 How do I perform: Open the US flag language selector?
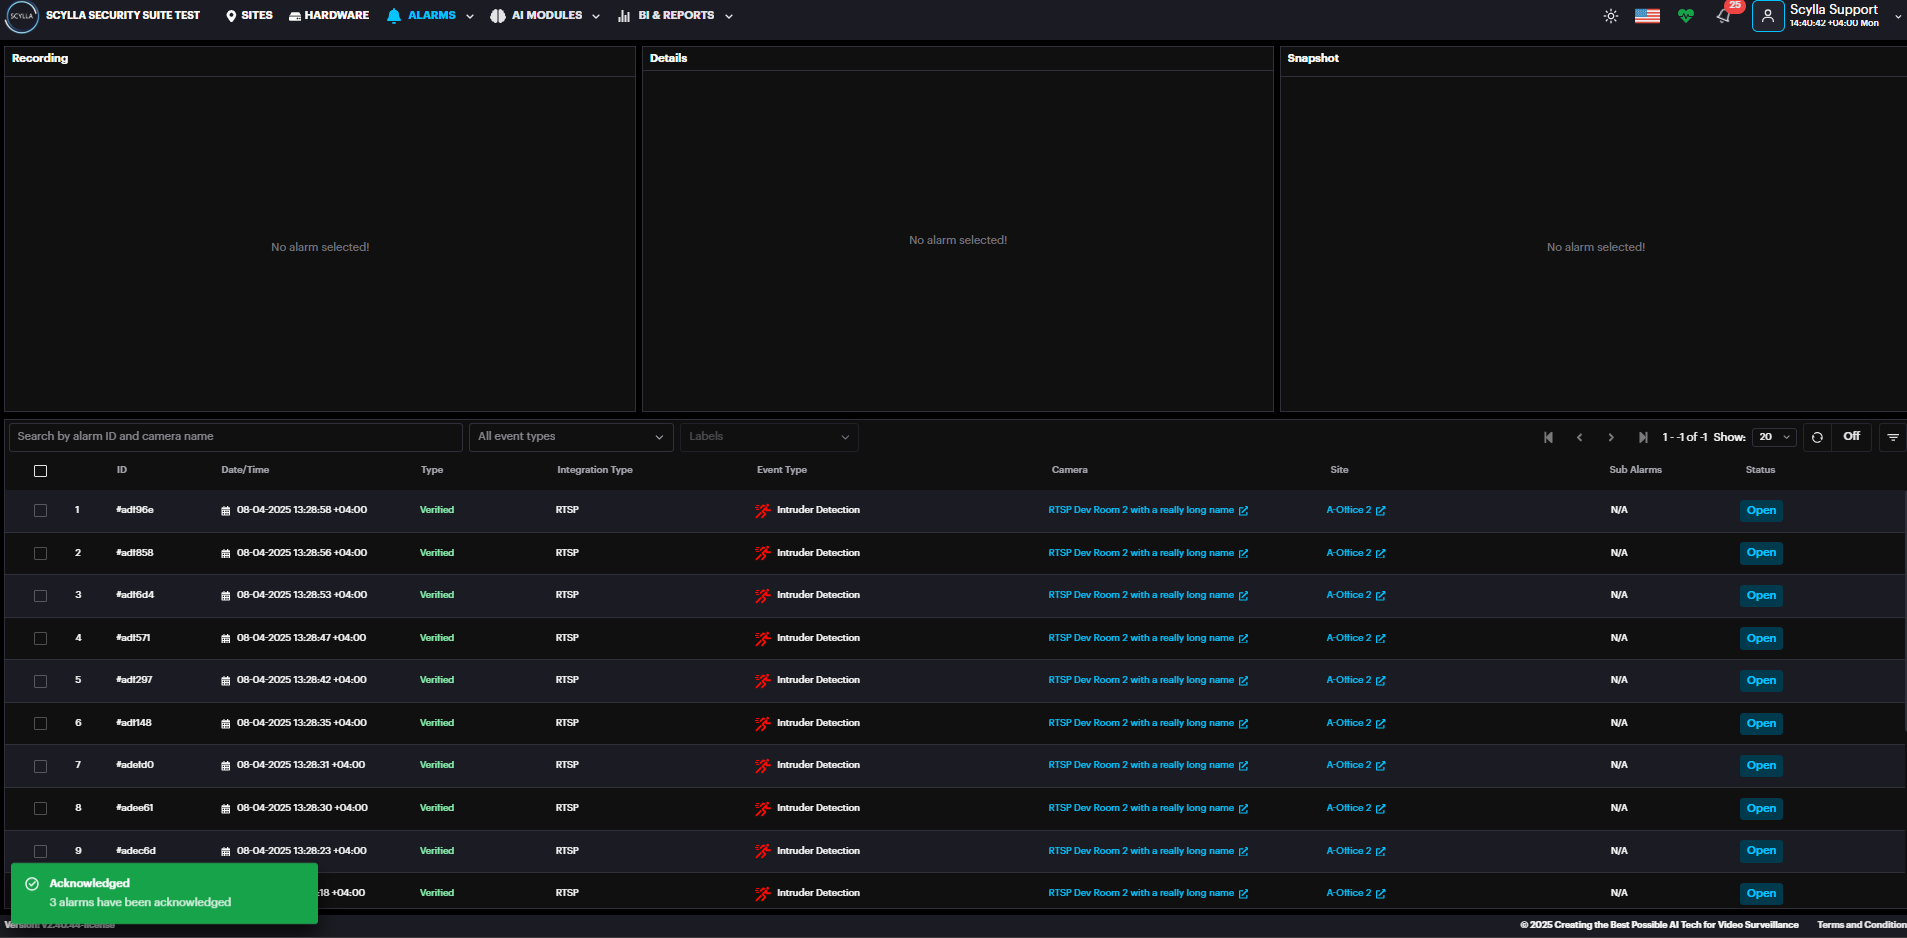pyautogui.click(x=1647, y=16)
